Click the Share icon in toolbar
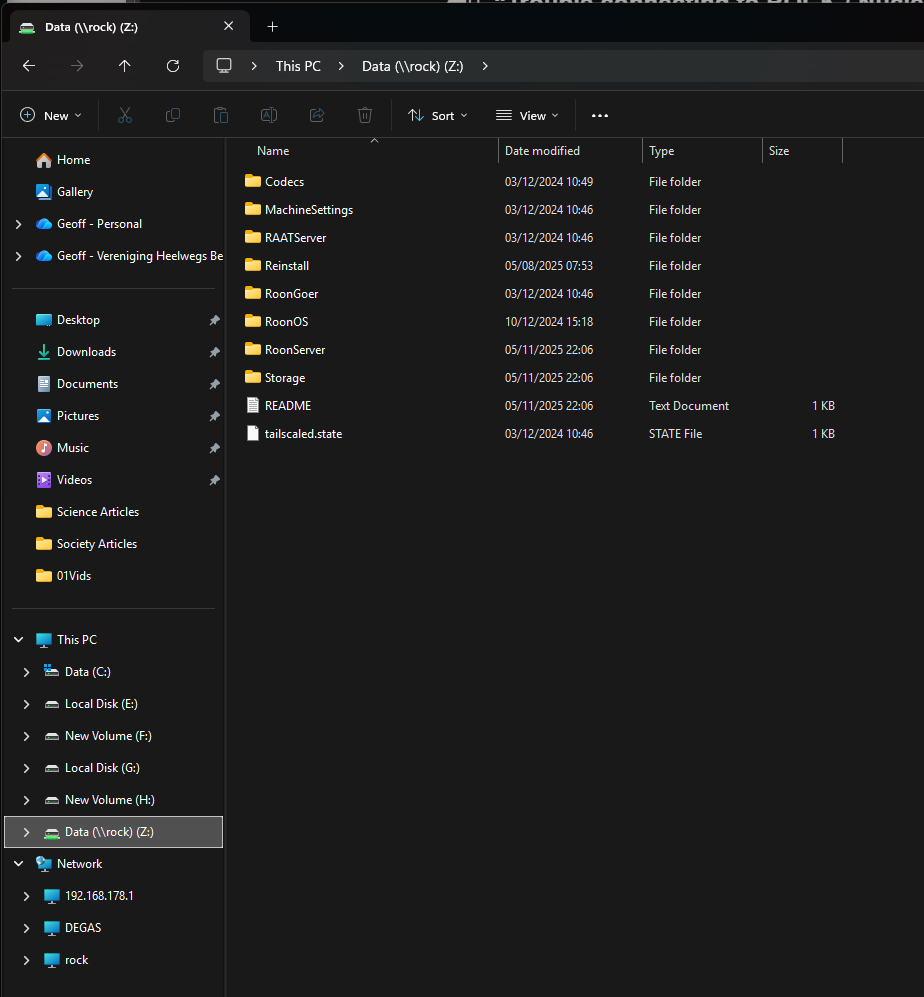 coord(317,116)
